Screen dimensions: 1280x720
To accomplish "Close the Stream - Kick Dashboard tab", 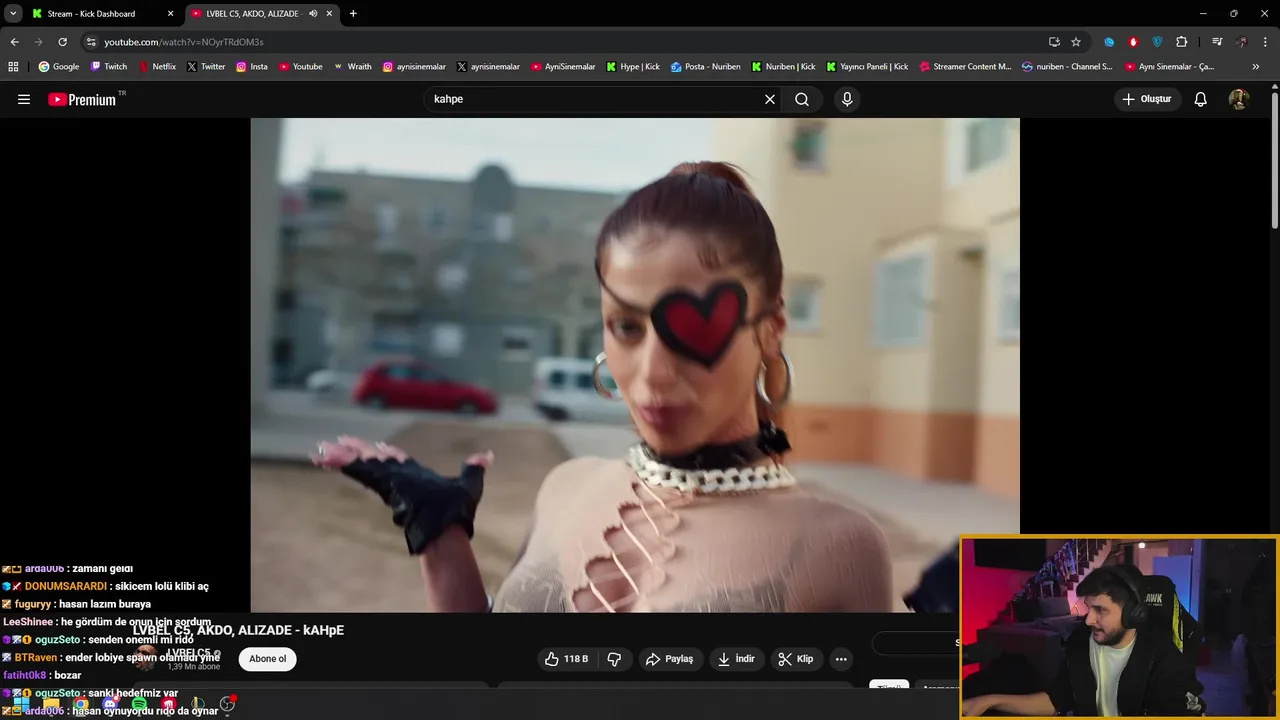I will point(170,14).
